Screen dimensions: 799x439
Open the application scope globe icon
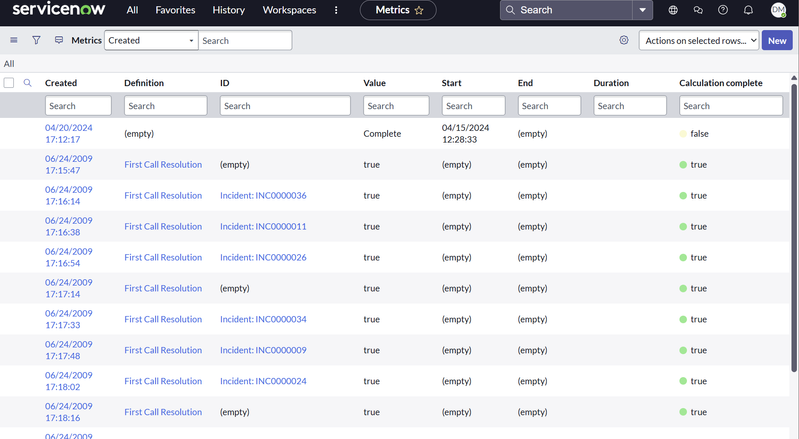tap(673, 10)
